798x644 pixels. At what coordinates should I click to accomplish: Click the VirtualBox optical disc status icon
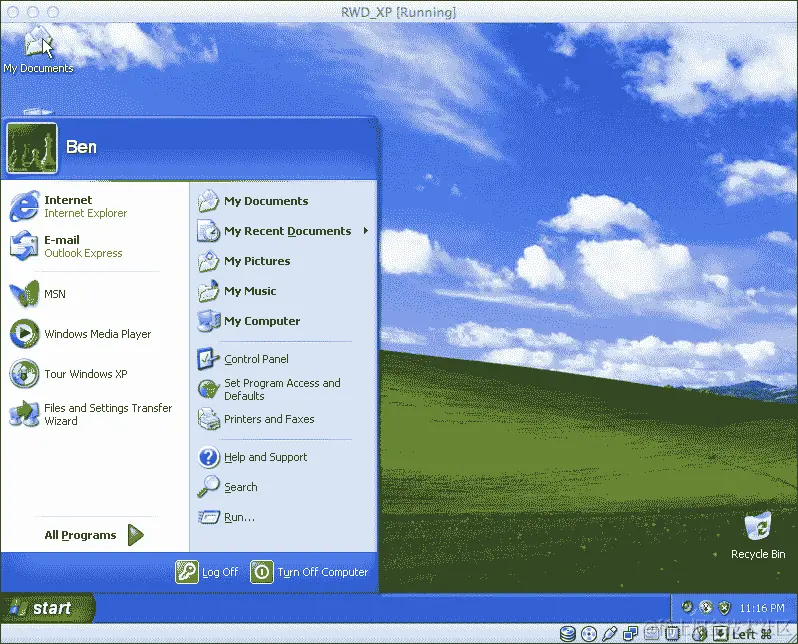589,634
